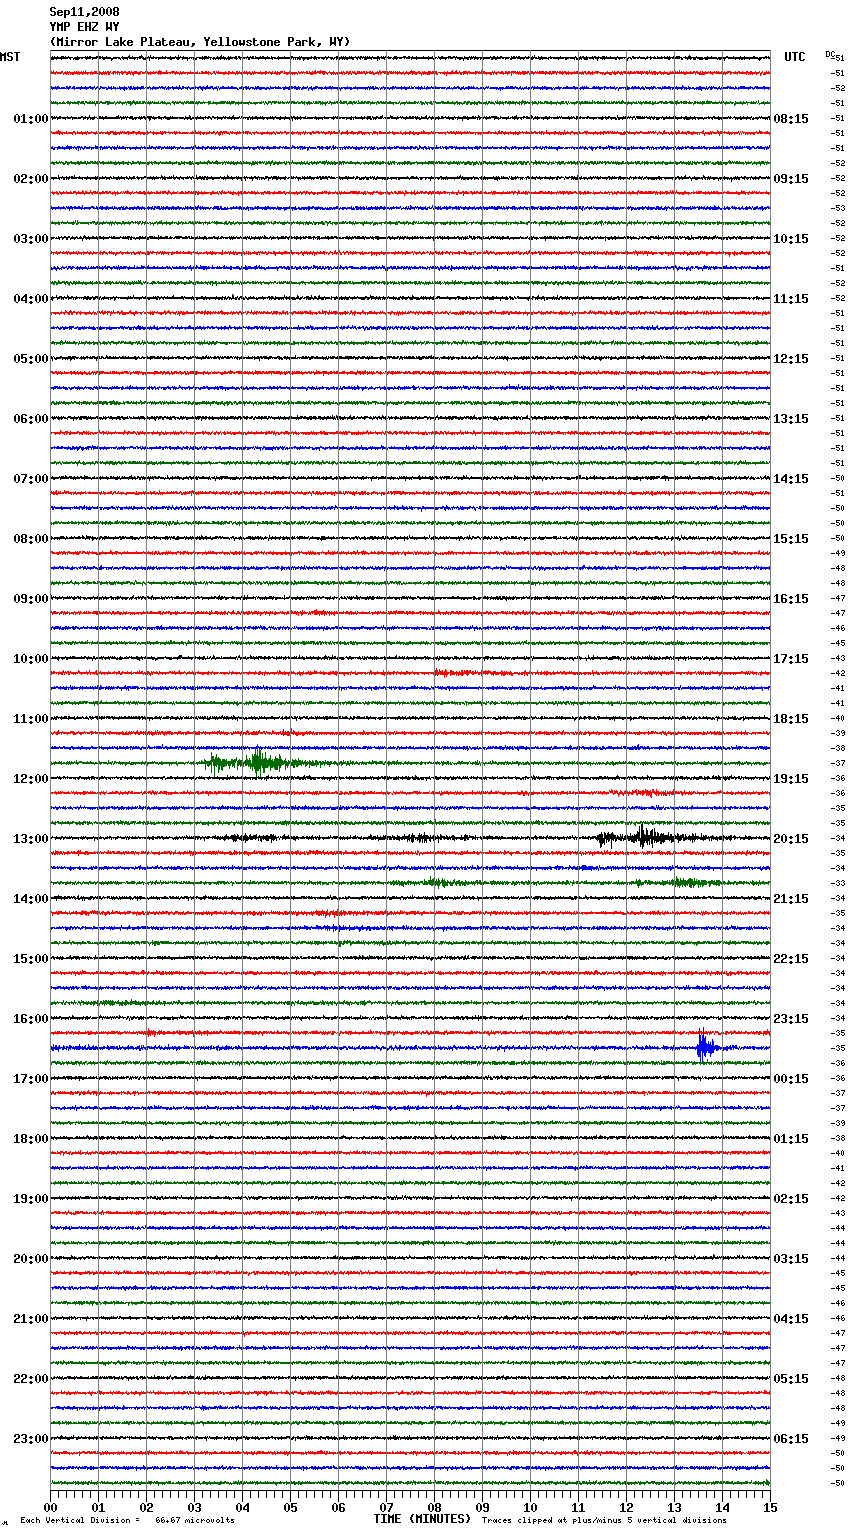The height and width of the screenshot is (1534, 850).
Task: Click the "Sep11,2008" date header
Action: click(x=84, y=12)
